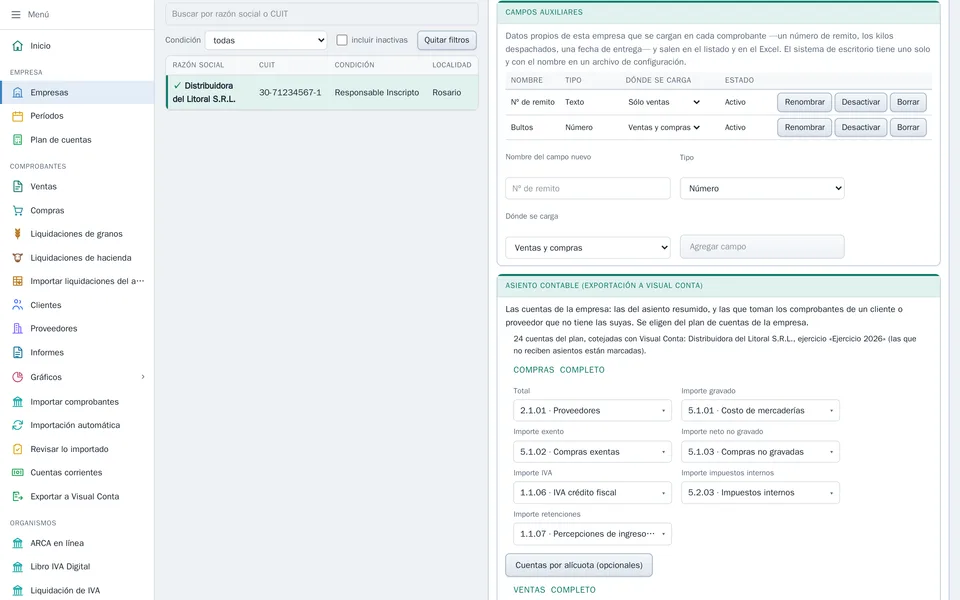Click the Clientes people icon

tap(18, 305)
